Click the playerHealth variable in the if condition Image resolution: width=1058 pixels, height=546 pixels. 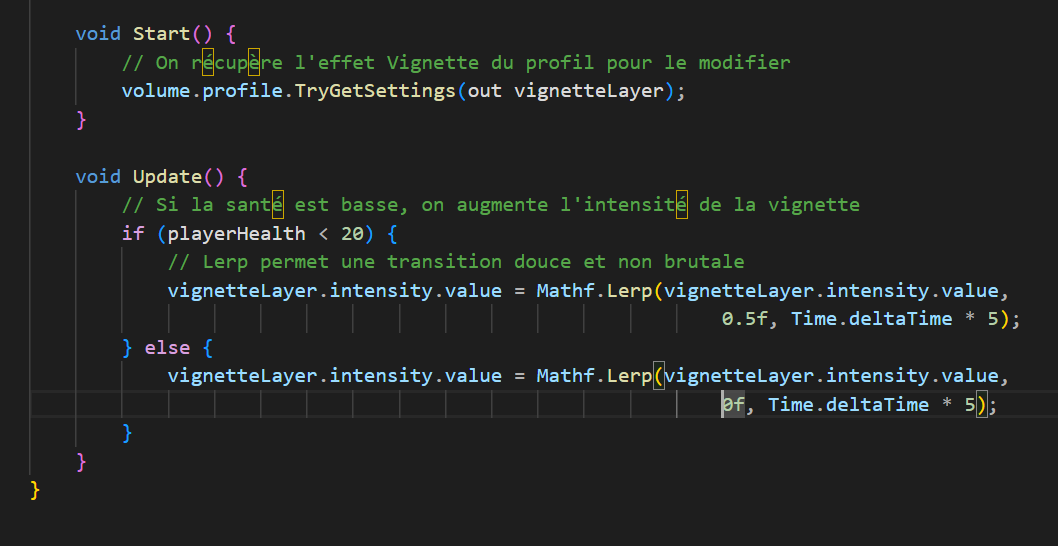pos(248,234)
